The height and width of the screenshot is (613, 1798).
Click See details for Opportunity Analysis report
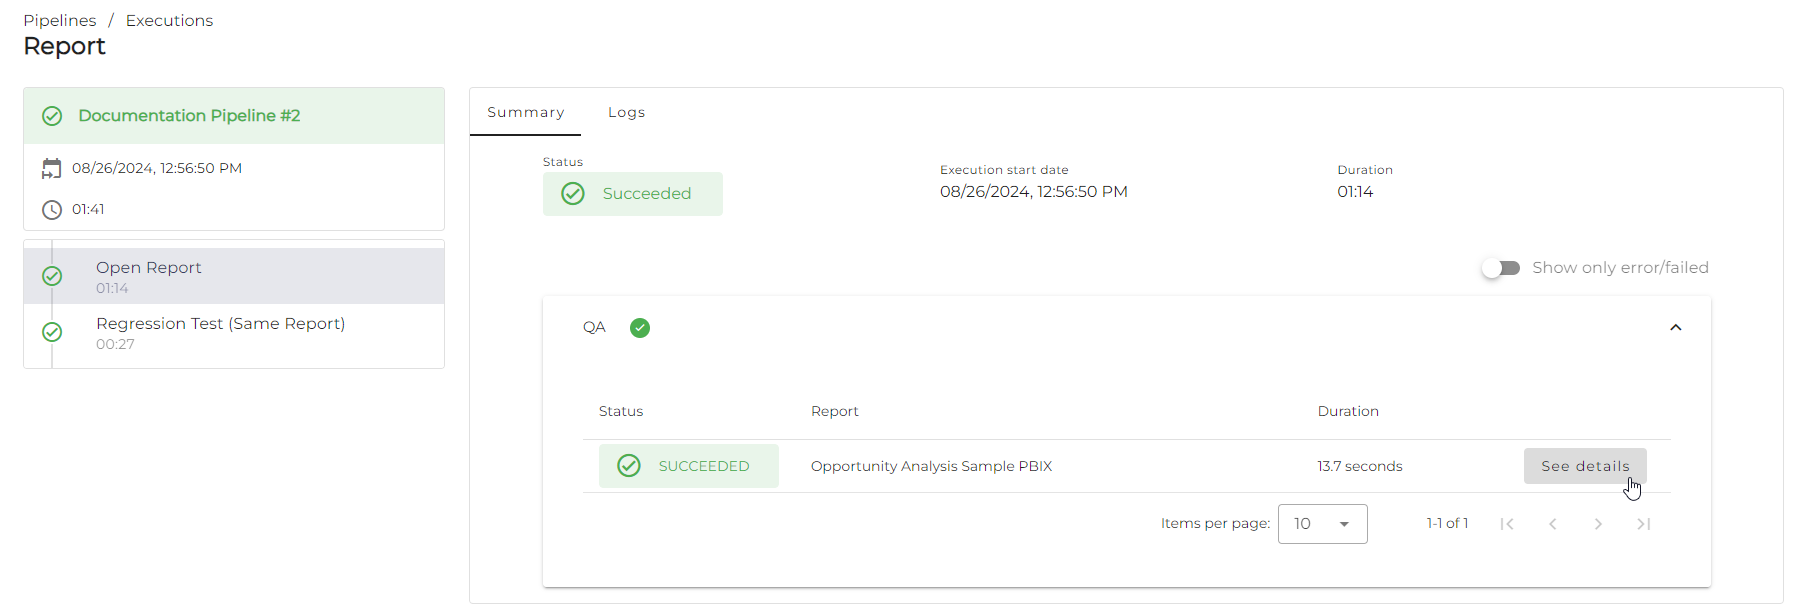click(x=1585, y=466)
